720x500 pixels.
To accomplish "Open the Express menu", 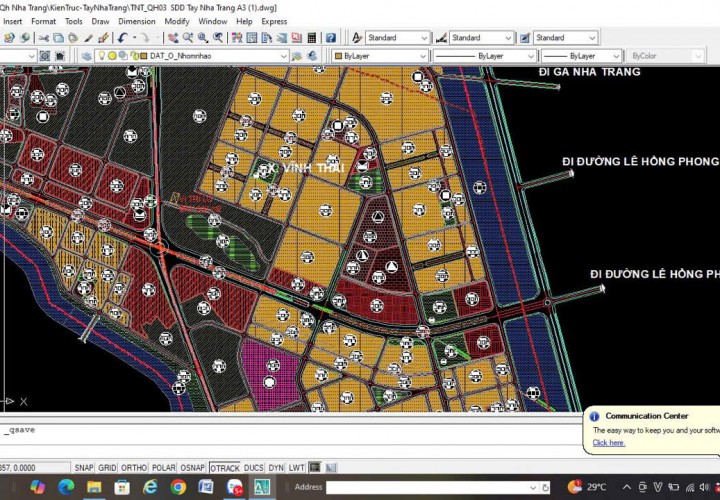I will (274, 21).
